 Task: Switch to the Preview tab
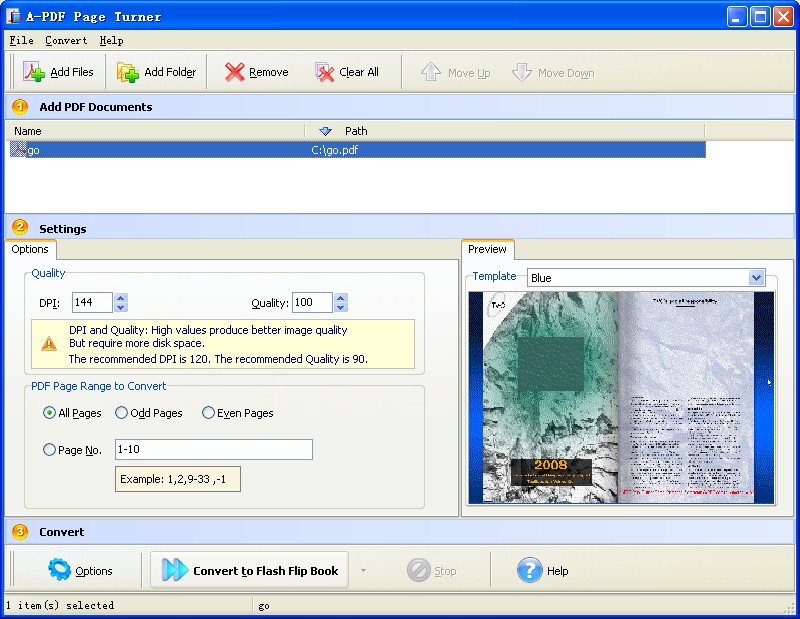tap(487, 250)
